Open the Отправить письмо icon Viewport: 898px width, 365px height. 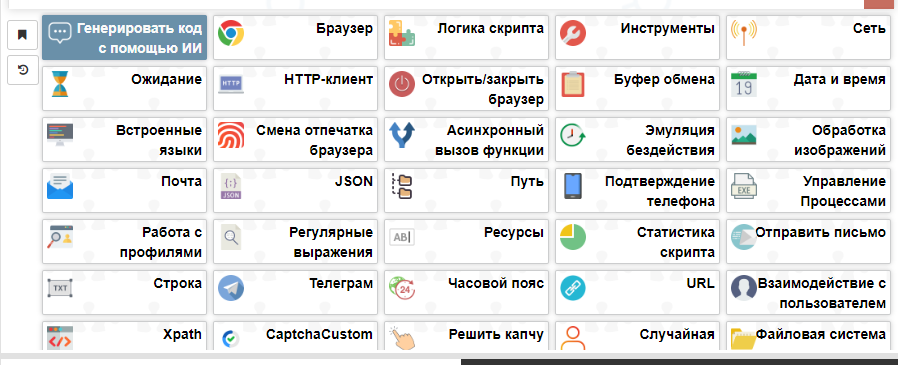pyautogui.click(x=744, y=237)
